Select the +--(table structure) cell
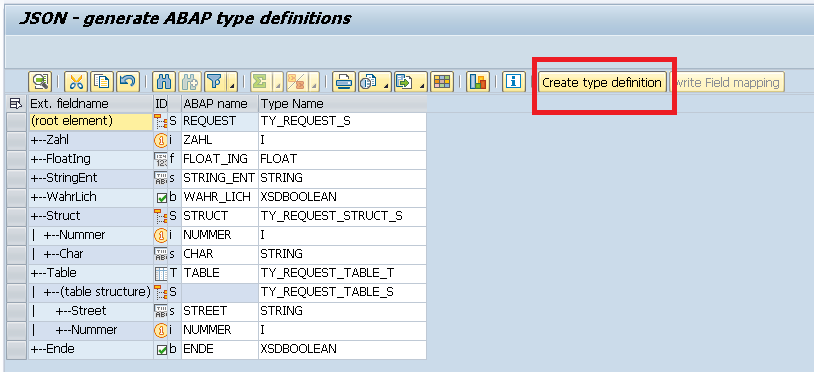The height and width of the screenshot is (372, 814). [90, 292]
